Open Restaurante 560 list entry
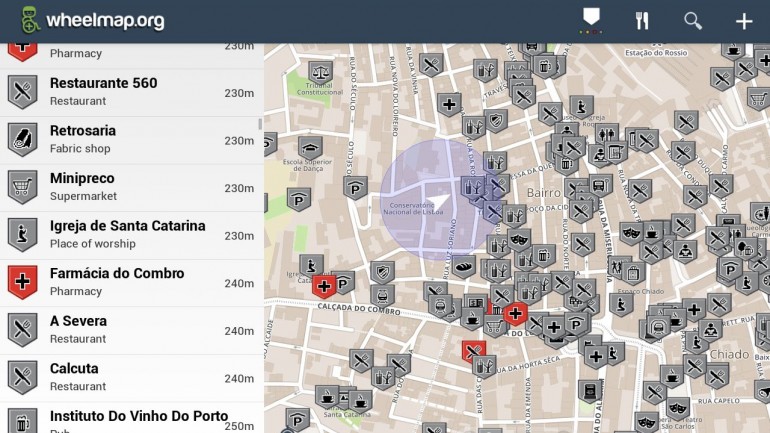The width and height of the screenshot is (770, 433). coord(132,92)
